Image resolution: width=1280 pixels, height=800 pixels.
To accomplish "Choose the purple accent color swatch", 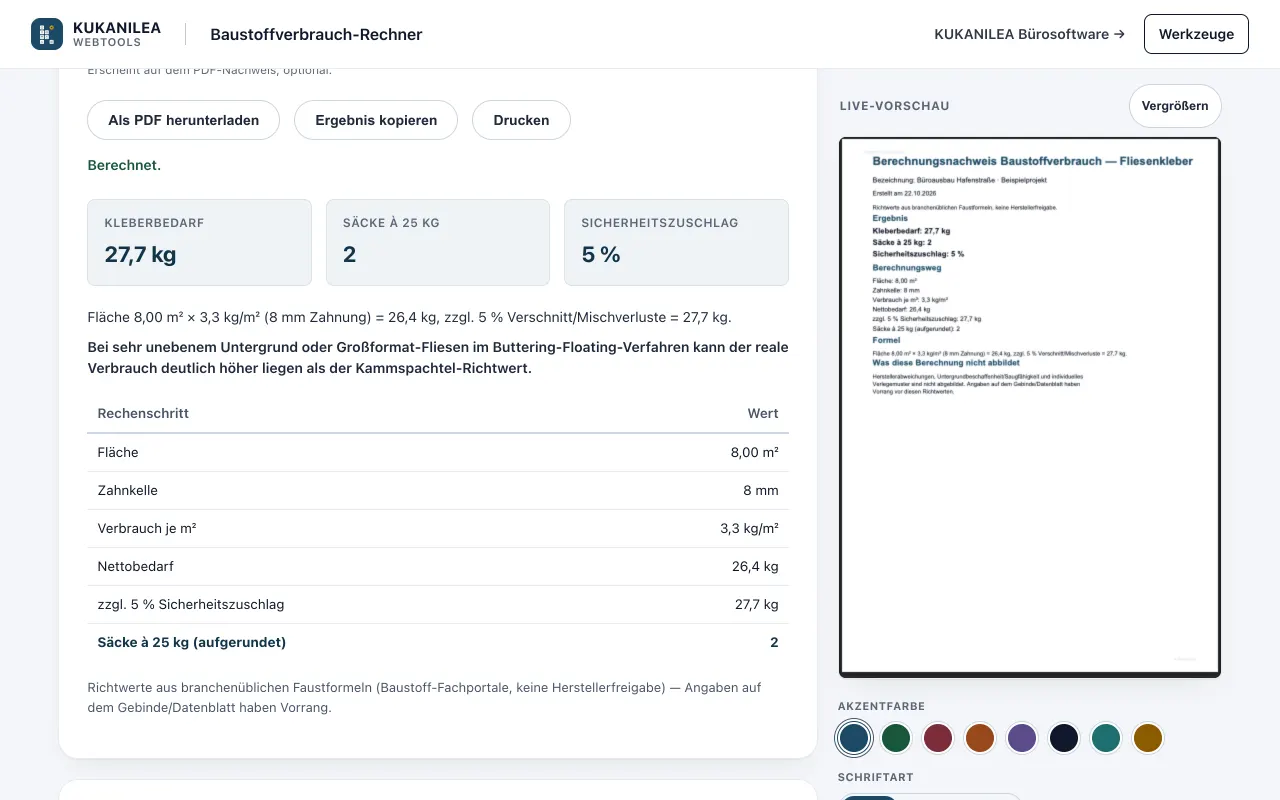I will (1022, 738).
